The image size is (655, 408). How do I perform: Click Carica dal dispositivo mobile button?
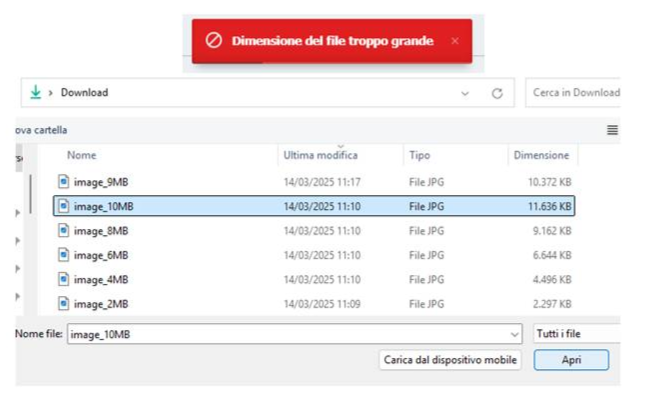[451, 360]
